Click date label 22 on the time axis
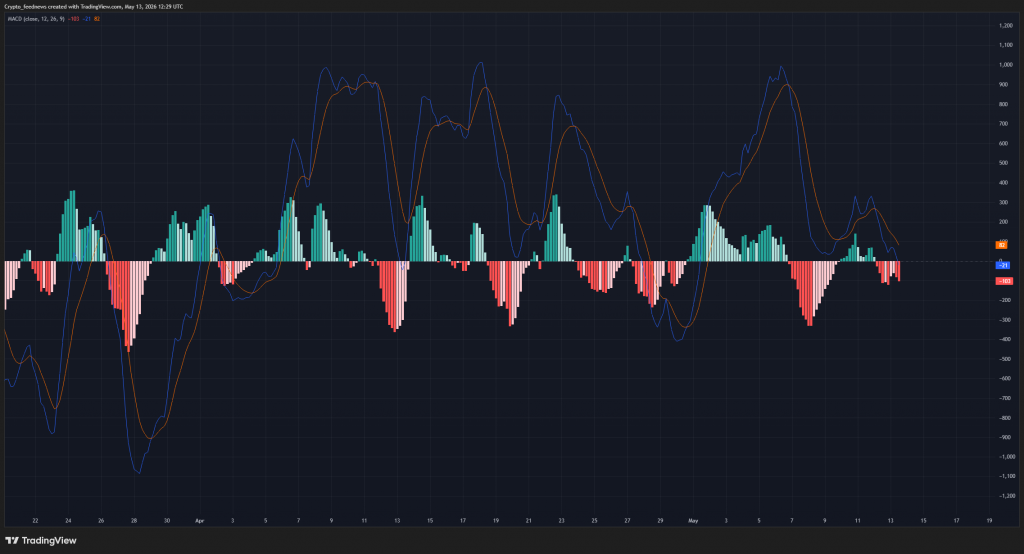The width and height of the screenshot is (1024, 554). 35,521
